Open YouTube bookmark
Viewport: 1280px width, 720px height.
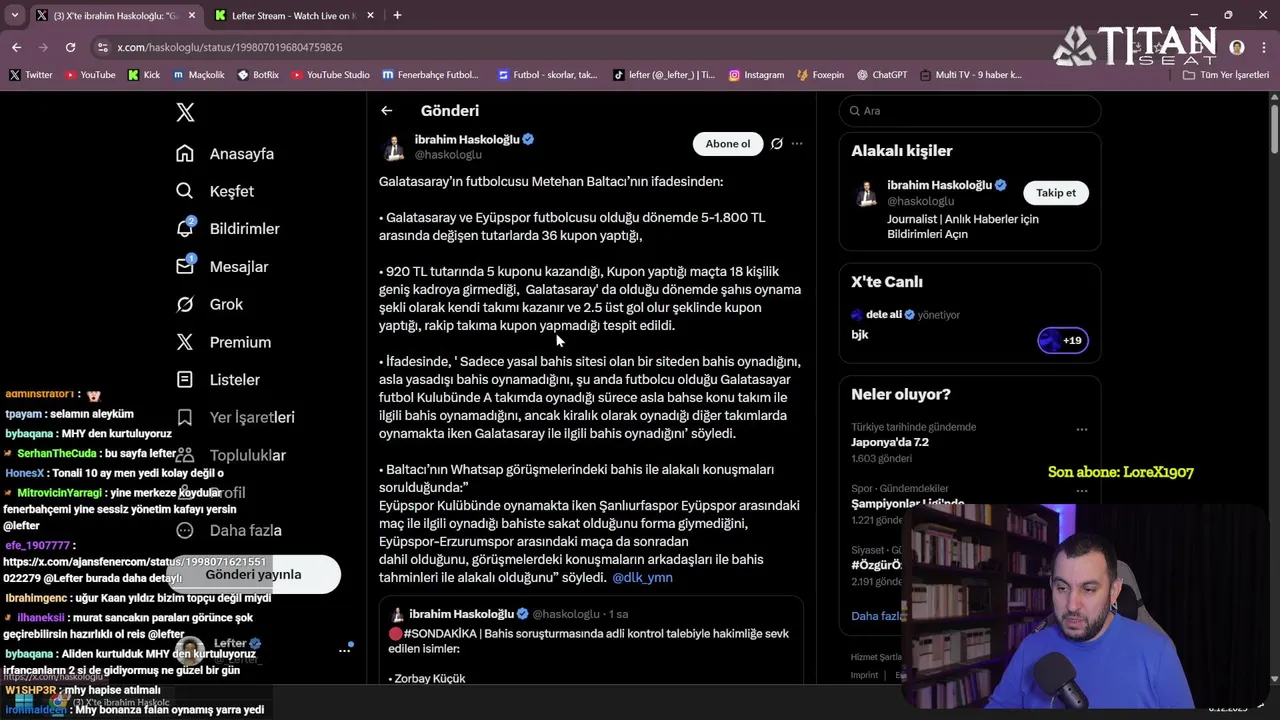pos(90,75)
